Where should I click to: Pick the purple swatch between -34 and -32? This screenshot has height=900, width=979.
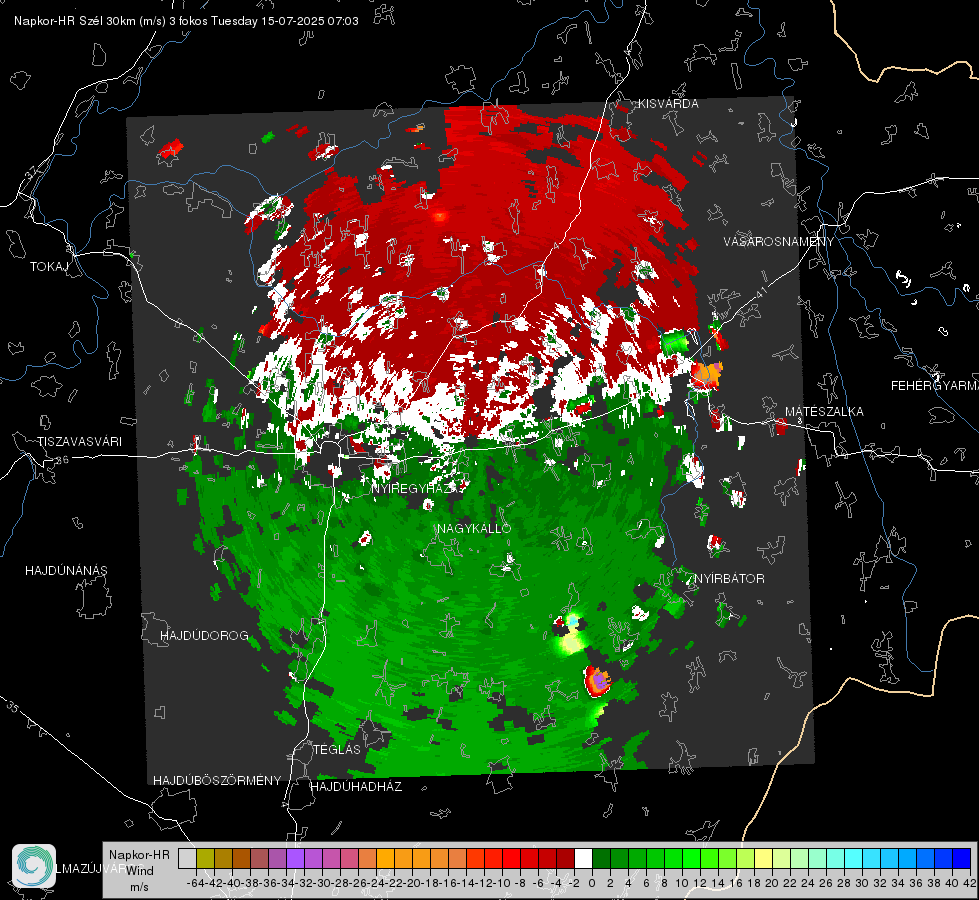pos(295,858)
